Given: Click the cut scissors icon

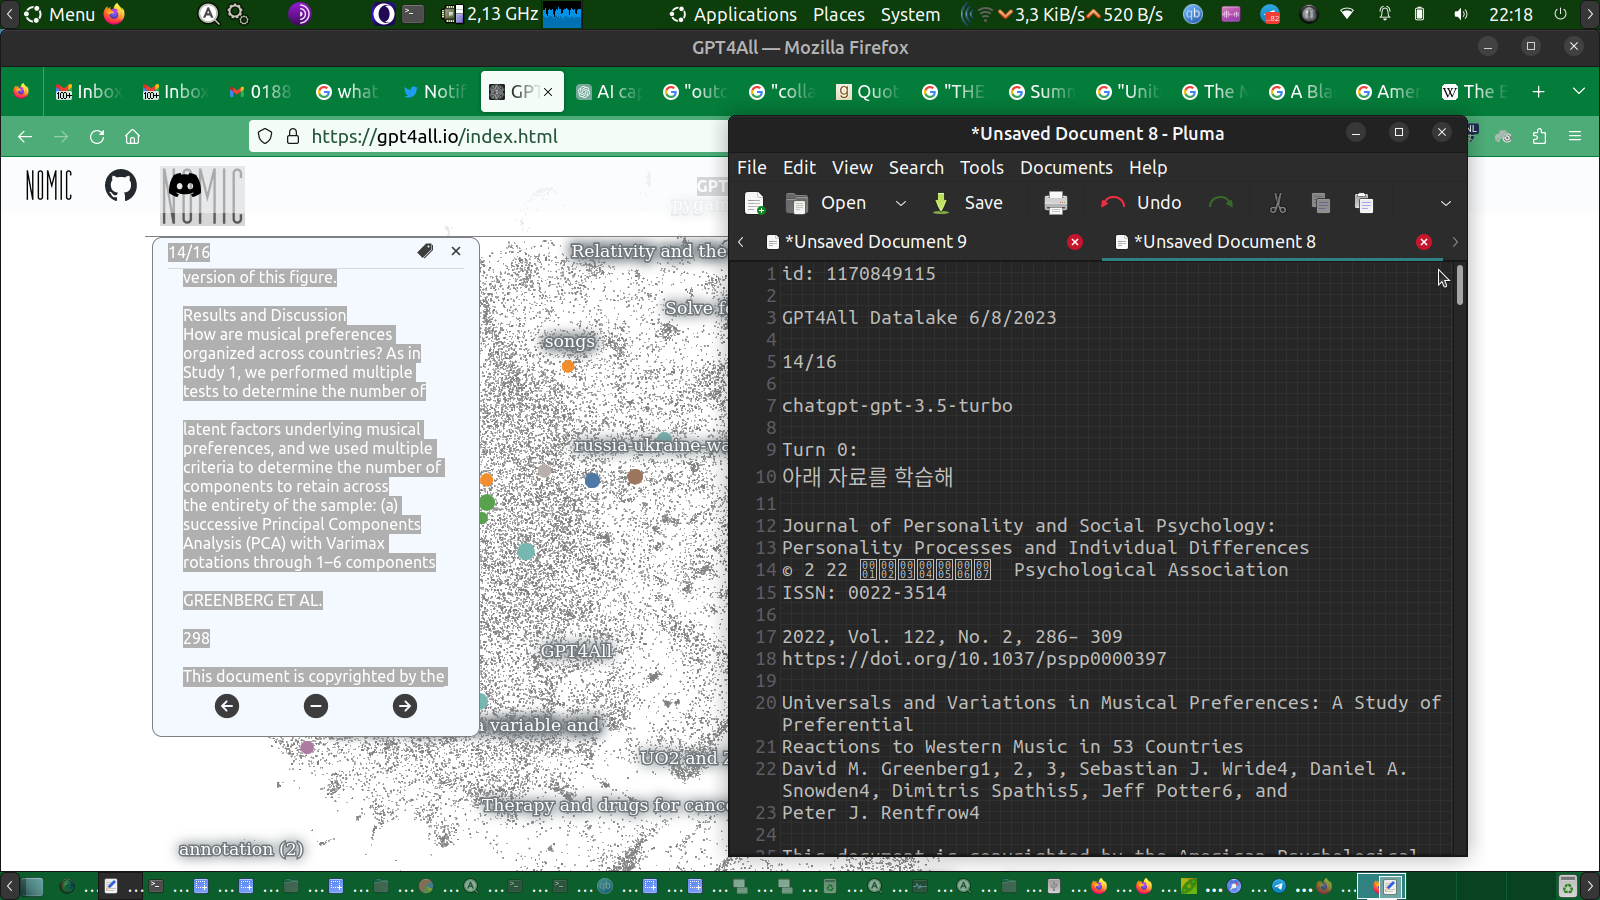Looking at the screenshot, I should click(x=1277, y=203).
